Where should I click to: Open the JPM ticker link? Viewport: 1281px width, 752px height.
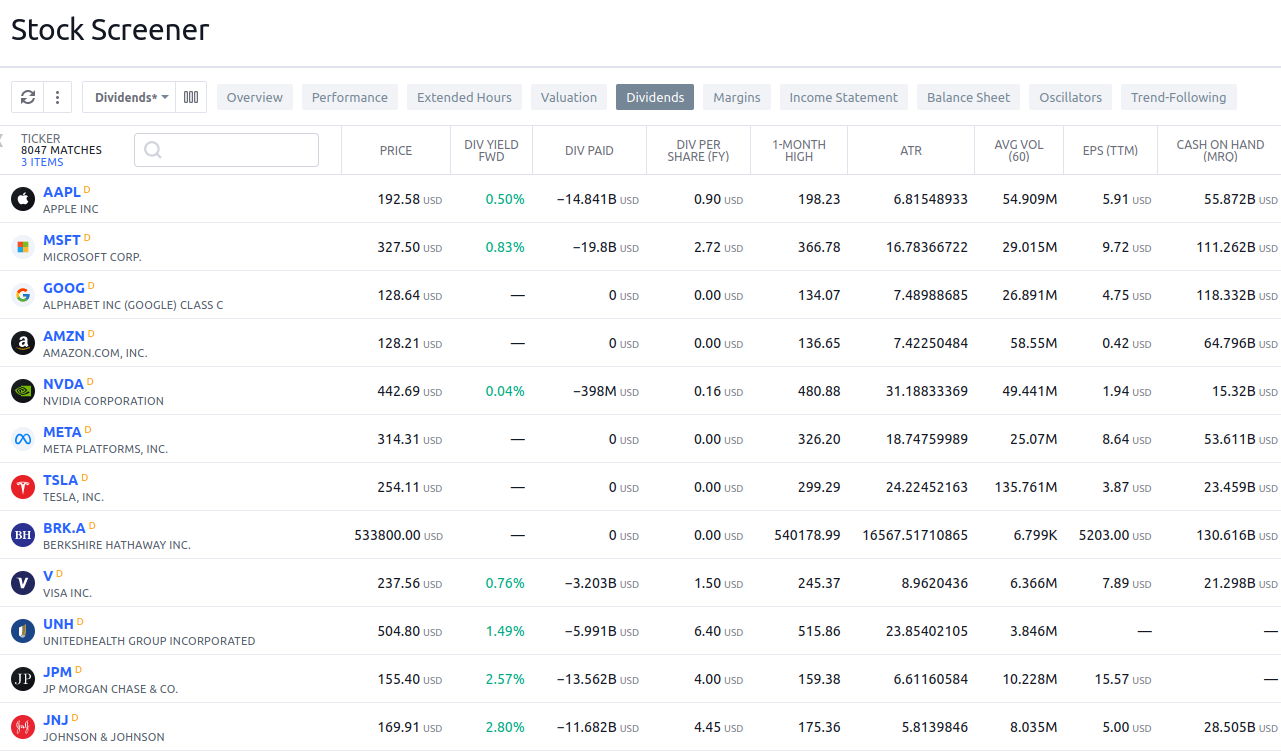(x=58, y=672)
